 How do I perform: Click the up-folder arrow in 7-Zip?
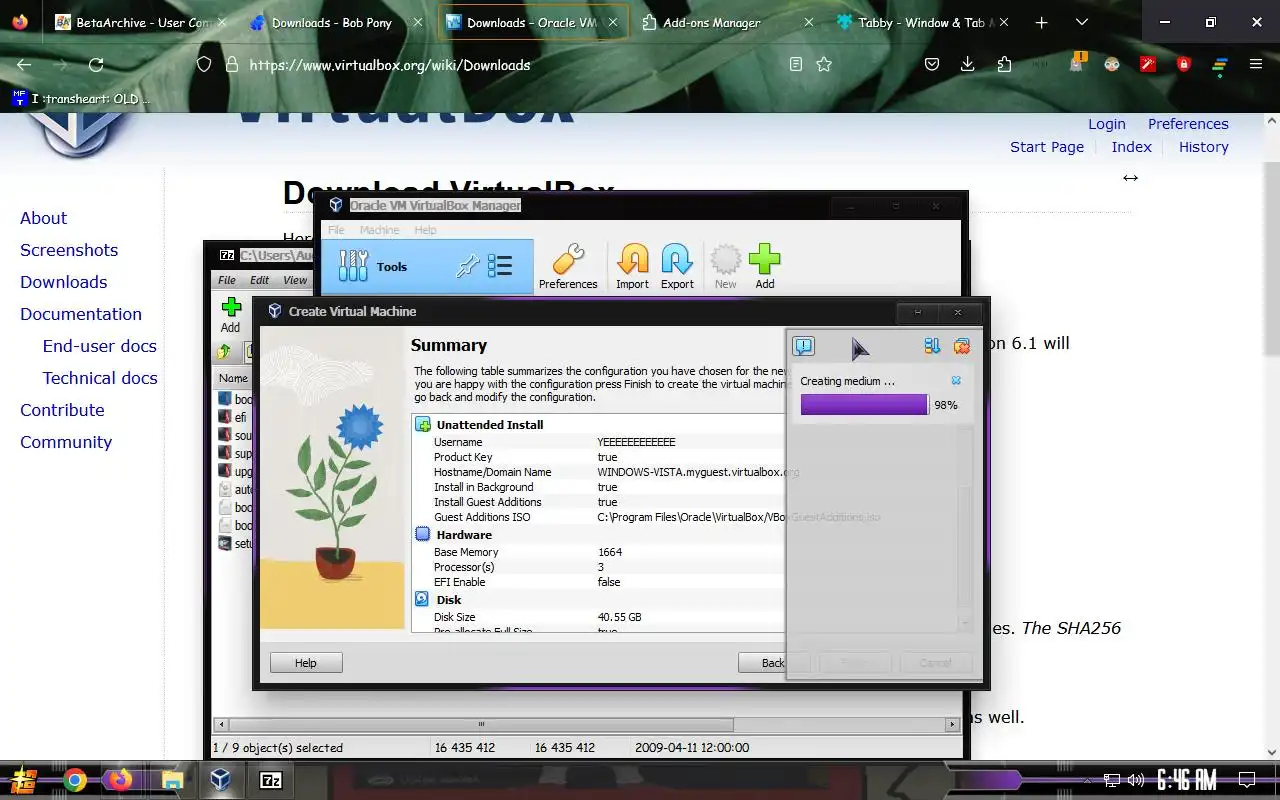pyautogui.click(x=225, y=352)
